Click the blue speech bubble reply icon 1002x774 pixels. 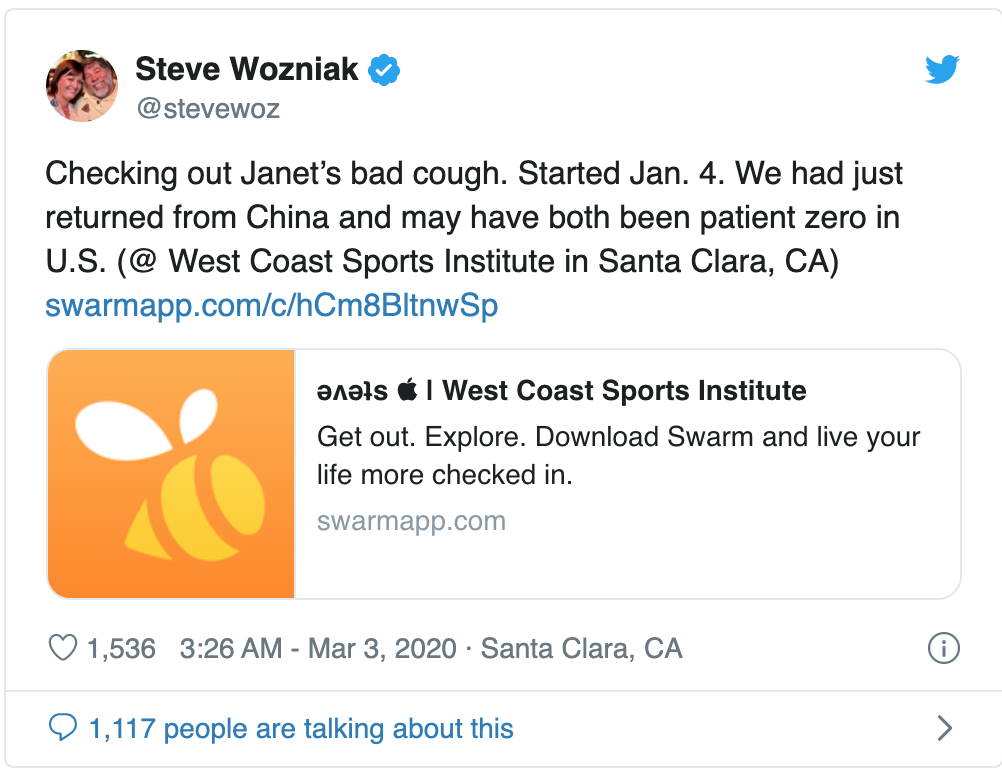pyautogui.click(x=63, y=728)
